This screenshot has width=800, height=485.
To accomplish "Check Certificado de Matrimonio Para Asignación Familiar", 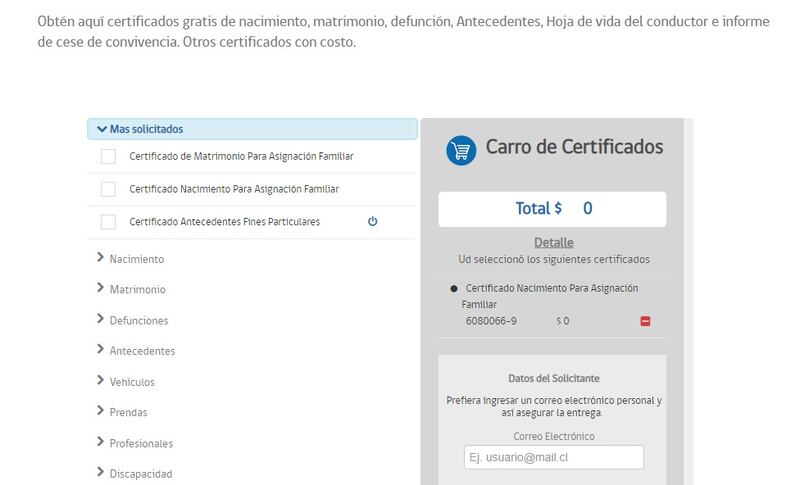I will (x=108, y=156).
